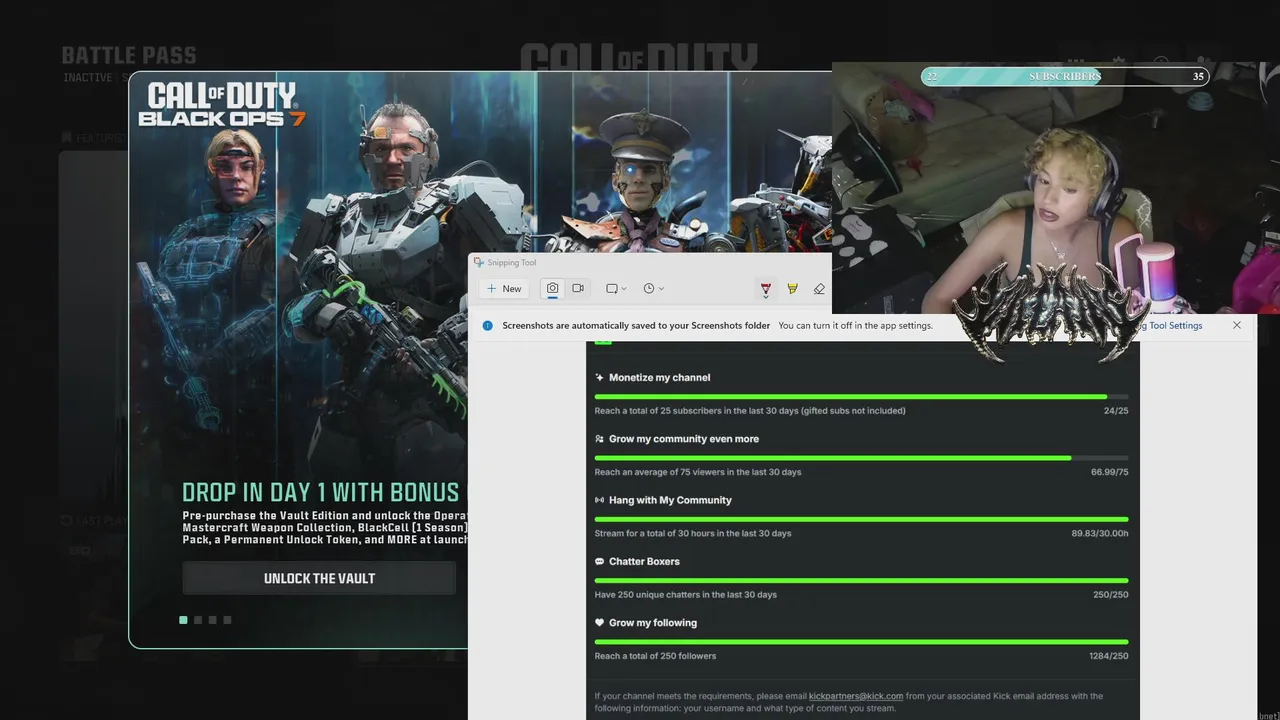Click the 1284/250 followers value
The height and width of the screenshot is (720, 1280).
tap(1109, 656)
